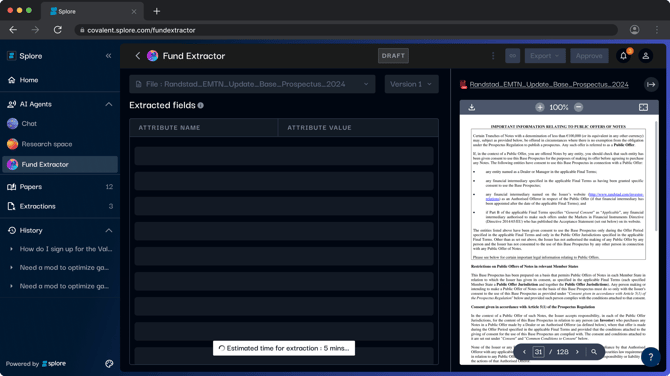Image resolution: width=670 pixels, height=376 pixels.
Task: Click ATTRIBUTE VALUE column header
Action: coord(319,128)
